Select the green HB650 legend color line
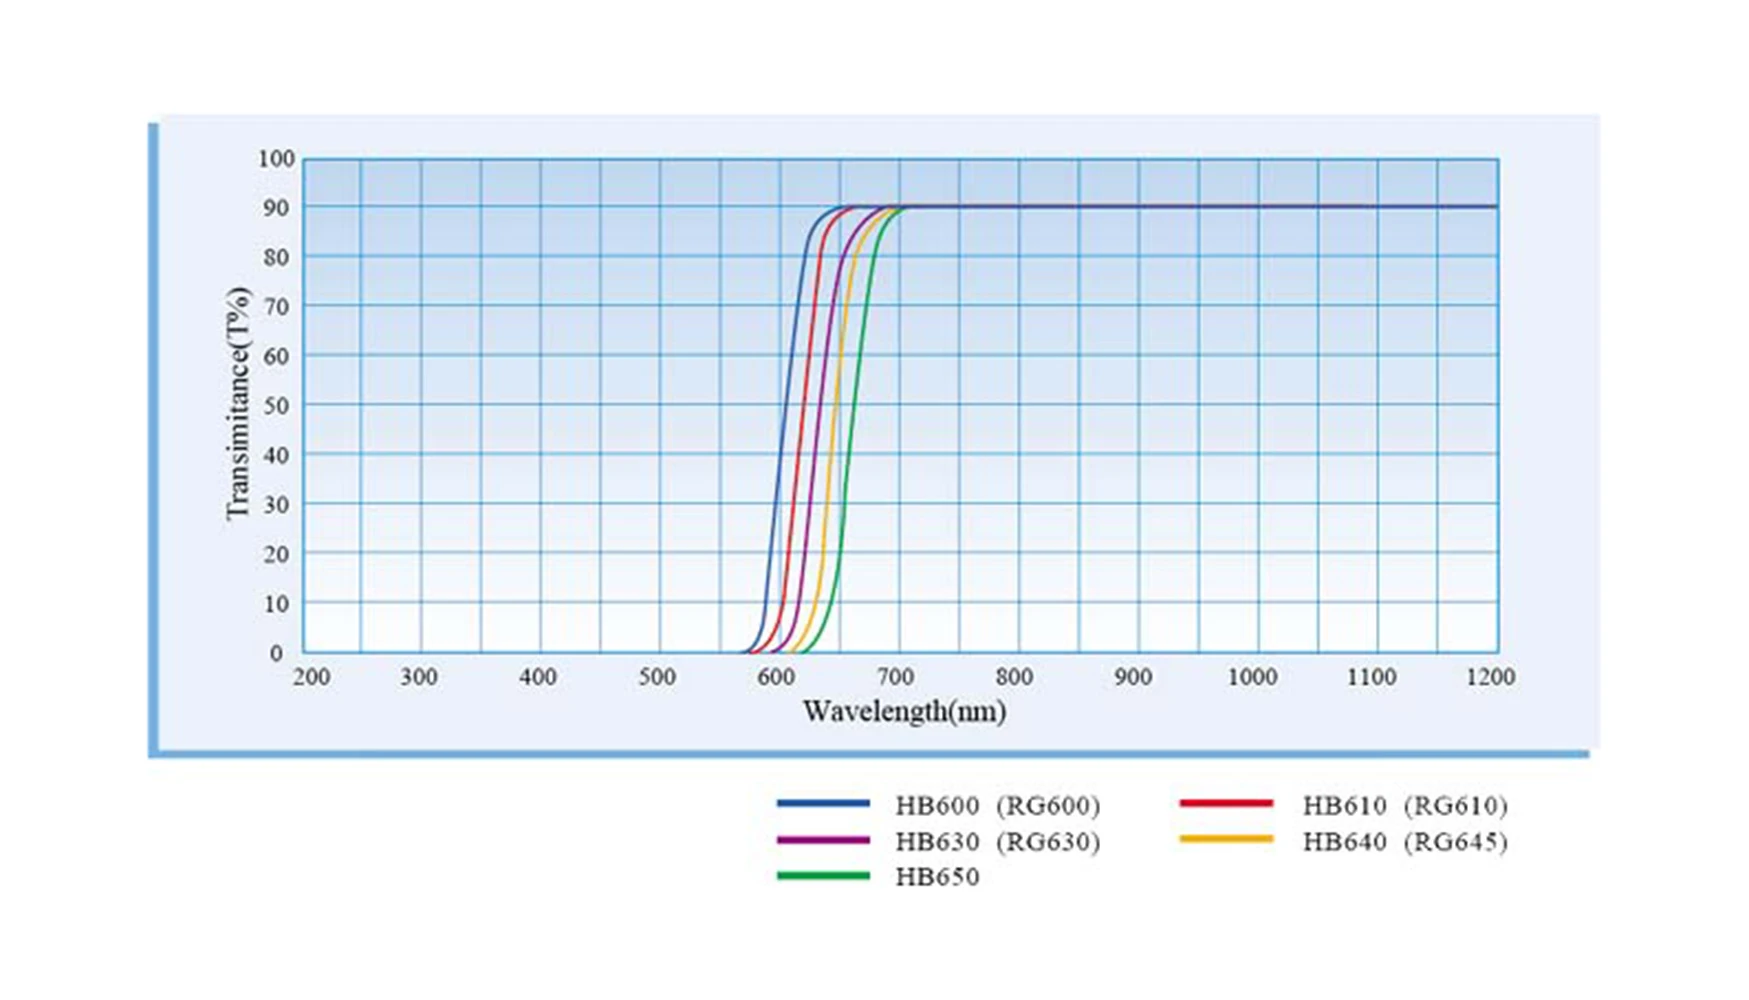The image size is (1749, 1000). (823, 876)
